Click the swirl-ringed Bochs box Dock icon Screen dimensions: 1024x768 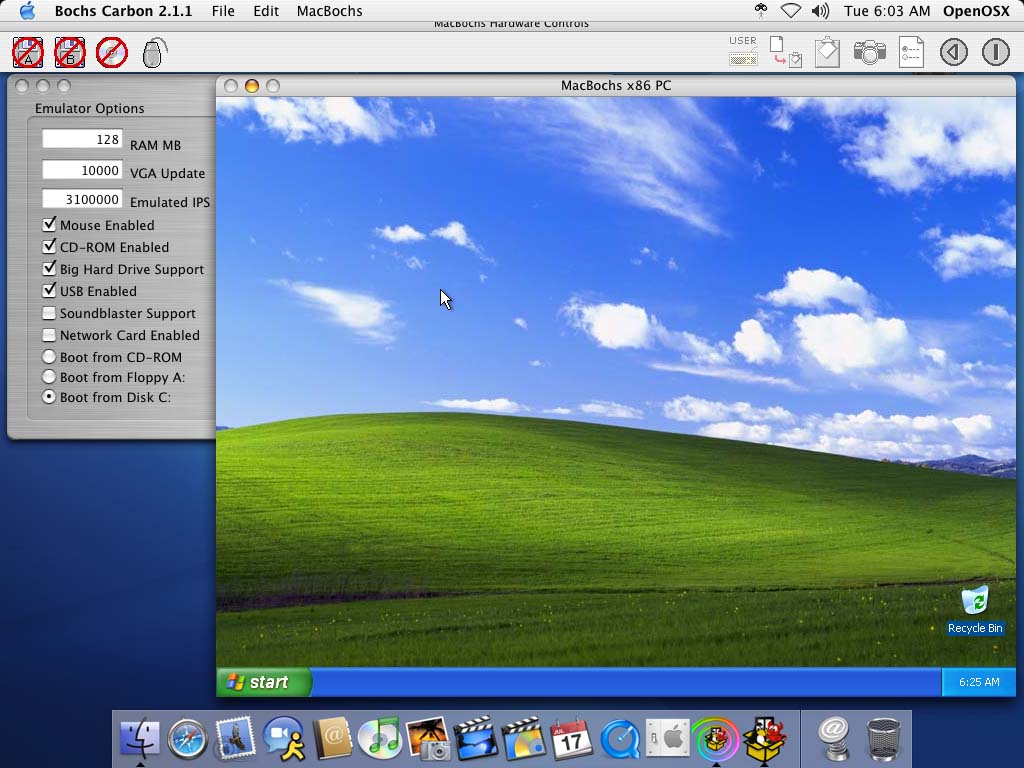click(x=716, y=740)
